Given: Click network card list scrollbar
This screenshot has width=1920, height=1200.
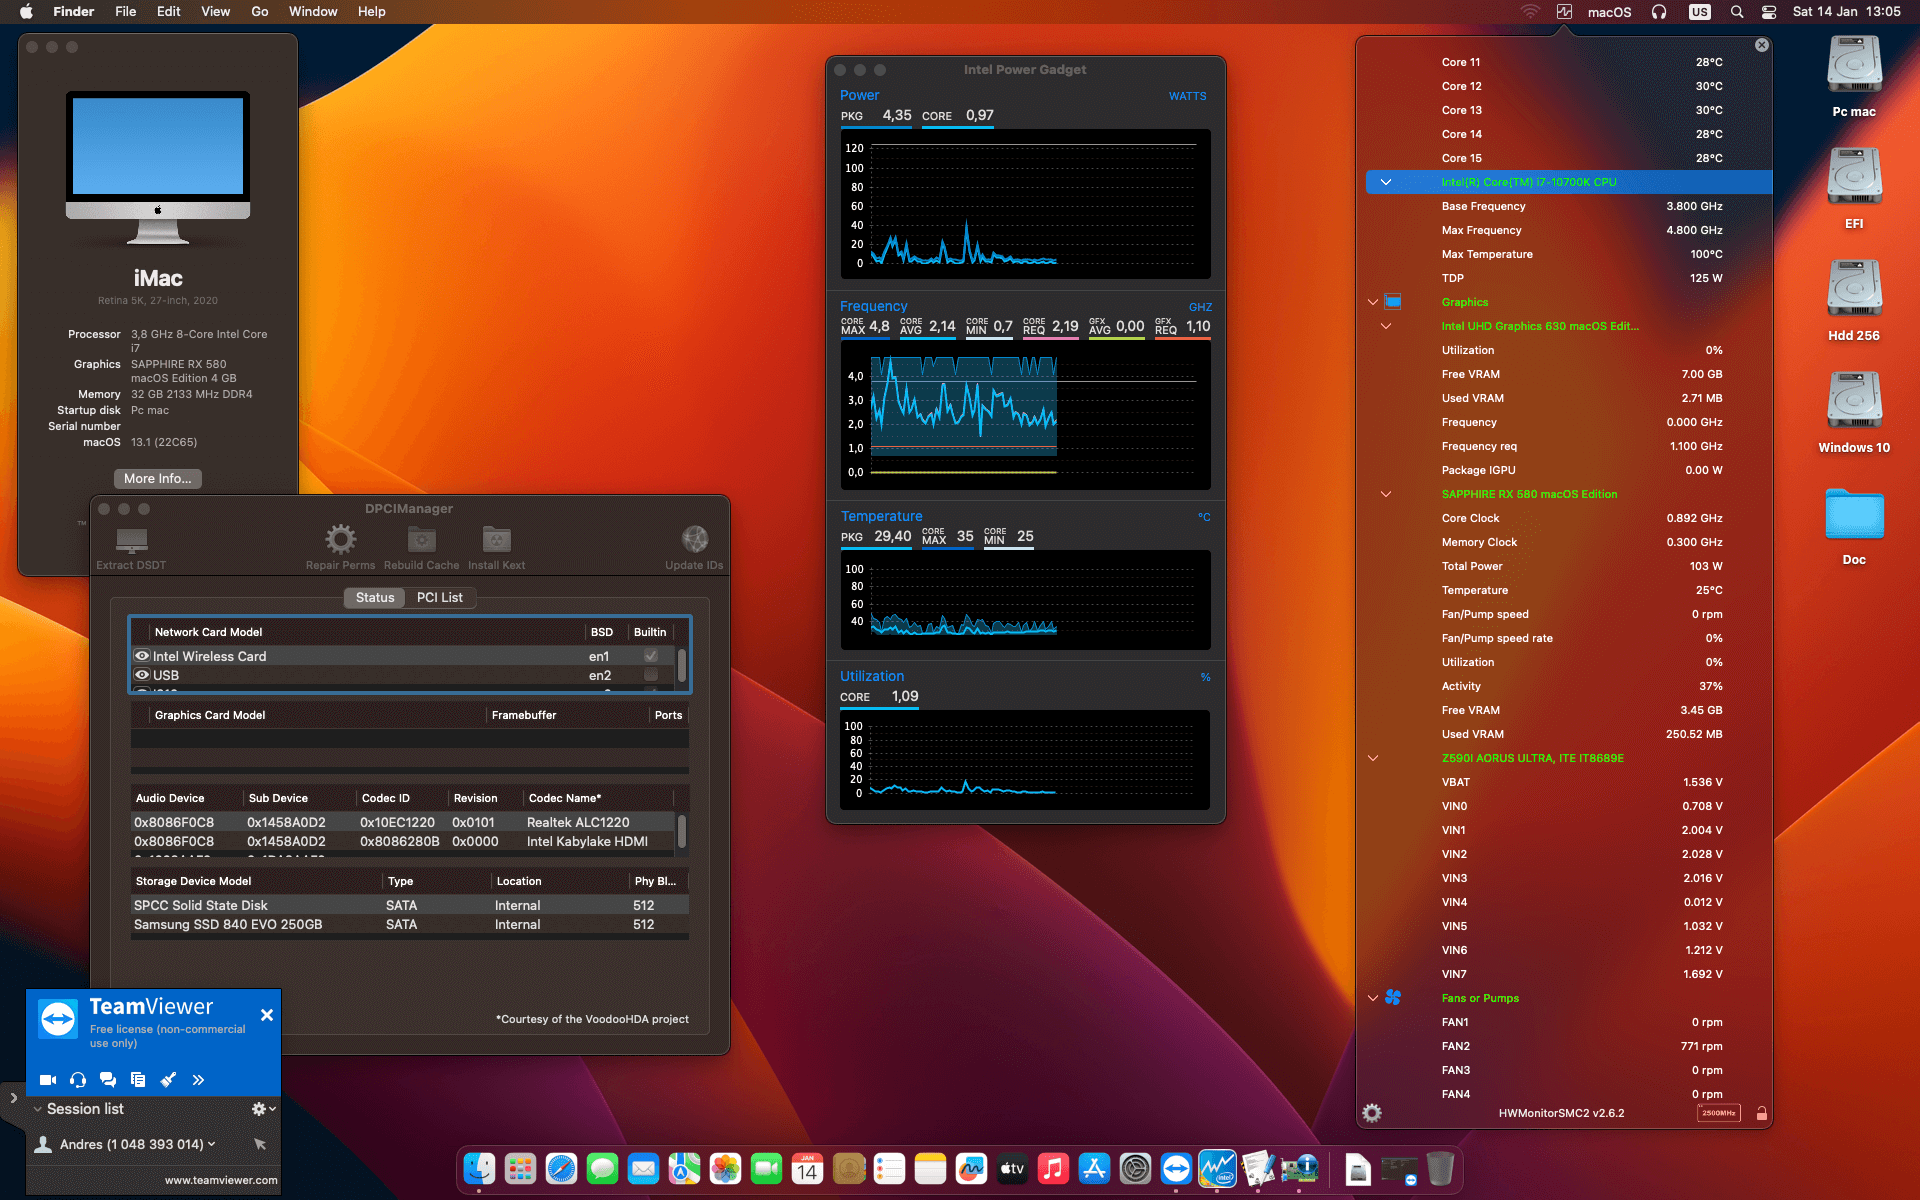Looking at the screenshot, I should click(682, 665).
